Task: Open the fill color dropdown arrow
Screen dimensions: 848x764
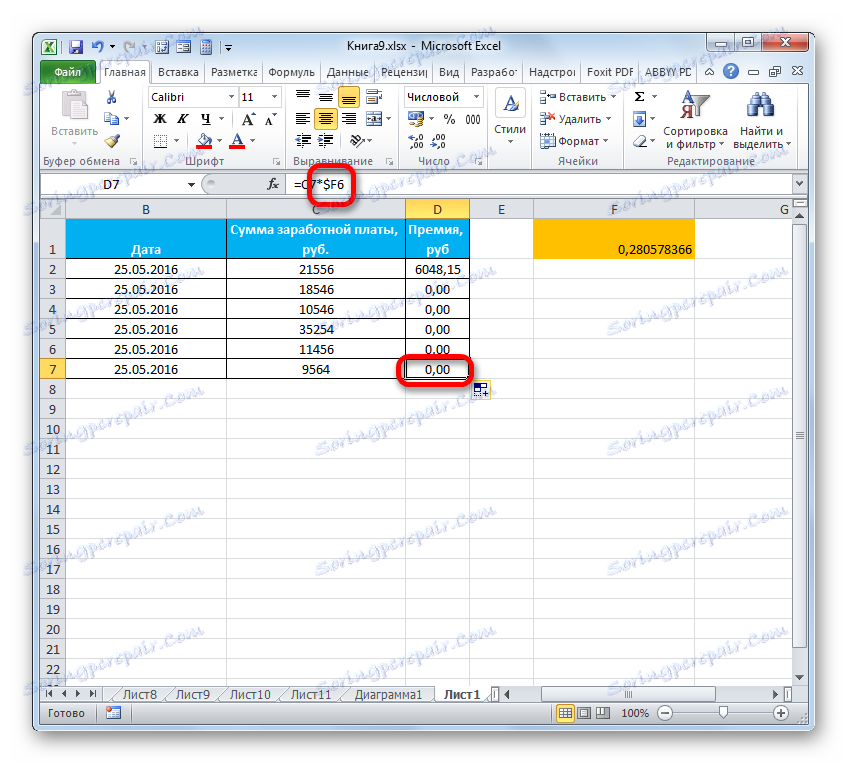Action: click(220, 141)
